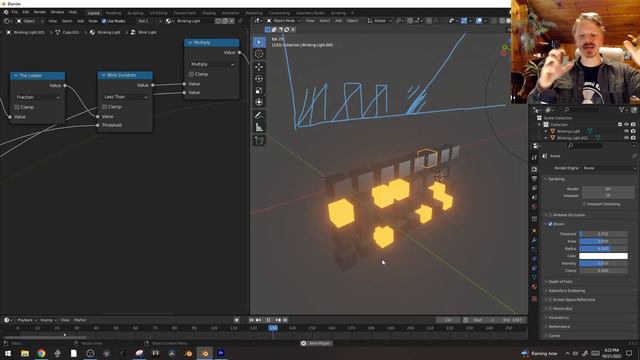Toggle the Bloom checkbox
The width and height of the screenshot is (640, 360).
pos(550,224)
